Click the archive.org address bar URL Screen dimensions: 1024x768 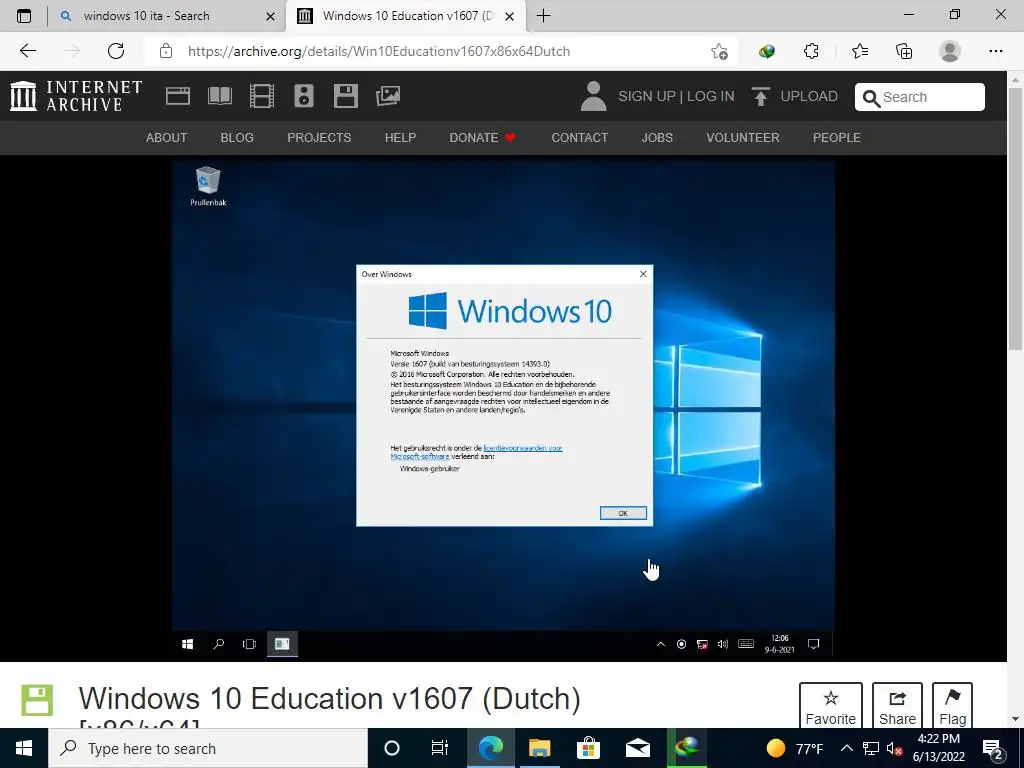(x=379, y=51)
